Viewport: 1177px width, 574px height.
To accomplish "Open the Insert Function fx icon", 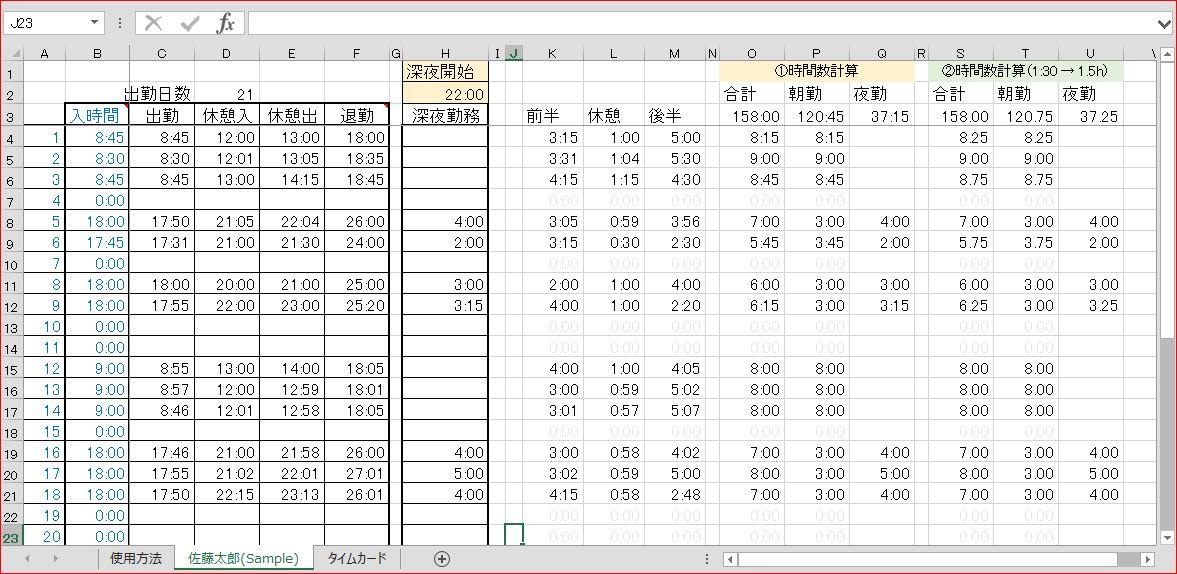I will pyautogui.click(x=225, y=23).
